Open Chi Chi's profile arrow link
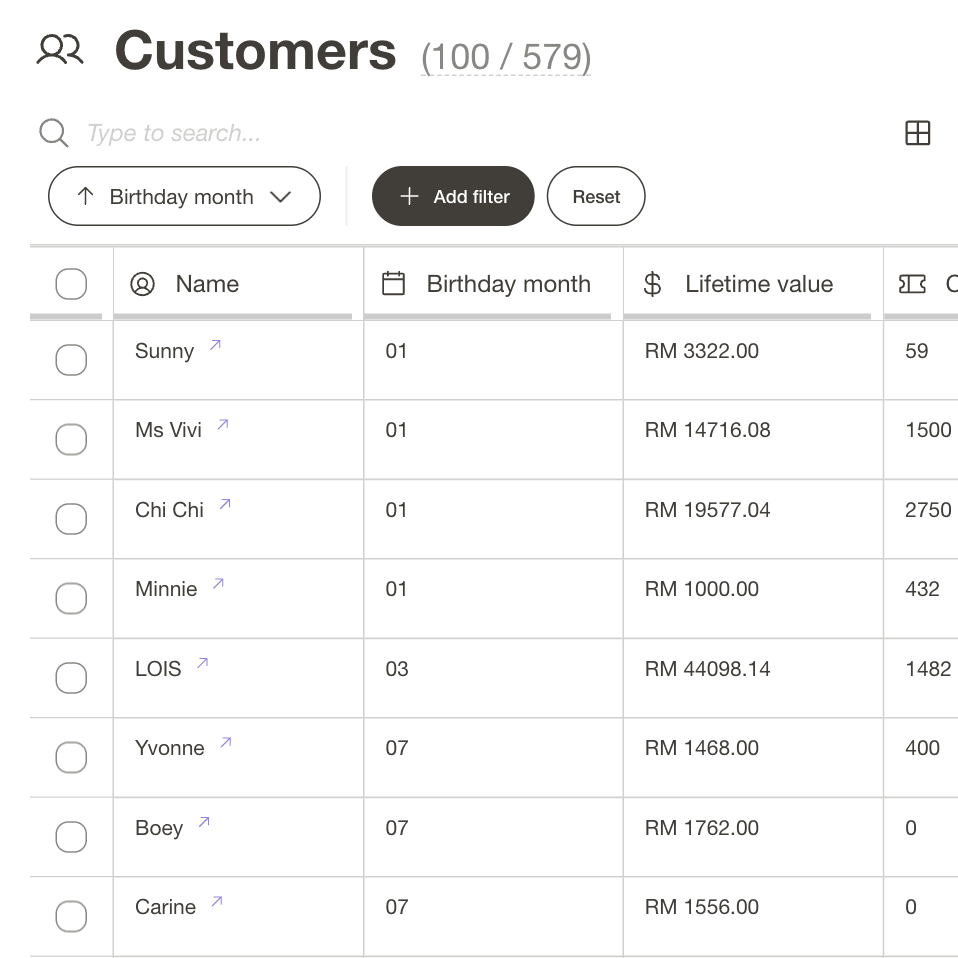The image size is (958, 958). (x=225, y=504)
